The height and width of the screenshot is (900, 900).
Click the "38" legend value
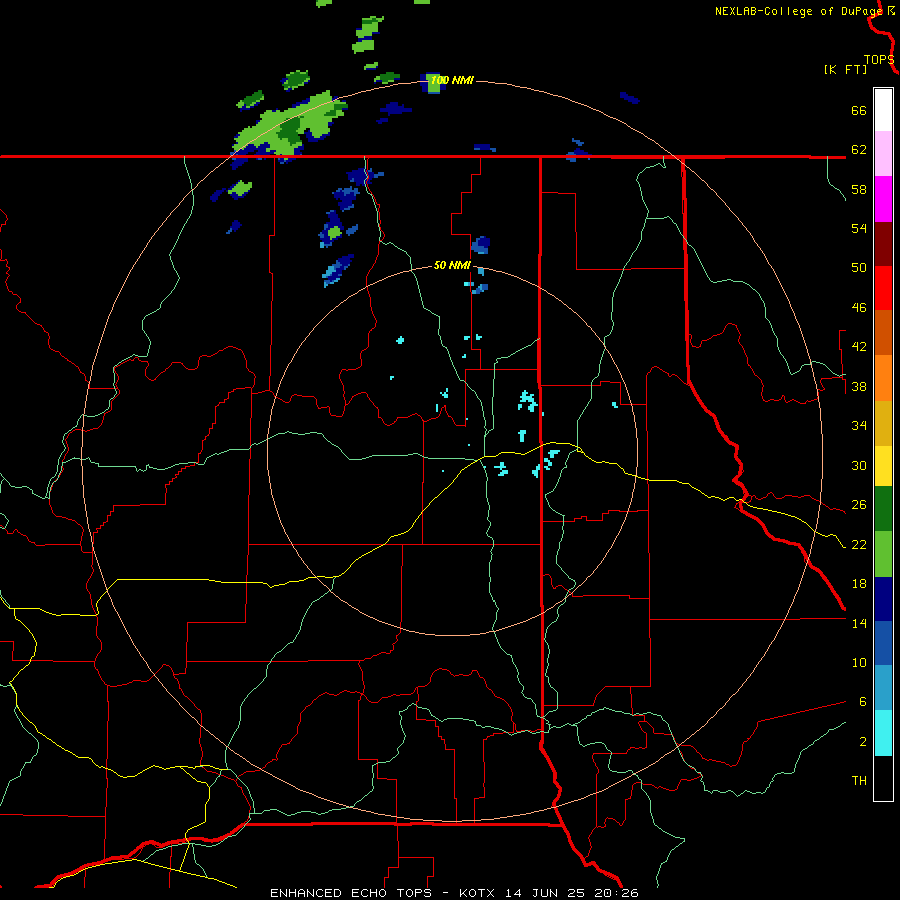pos(859,386)
